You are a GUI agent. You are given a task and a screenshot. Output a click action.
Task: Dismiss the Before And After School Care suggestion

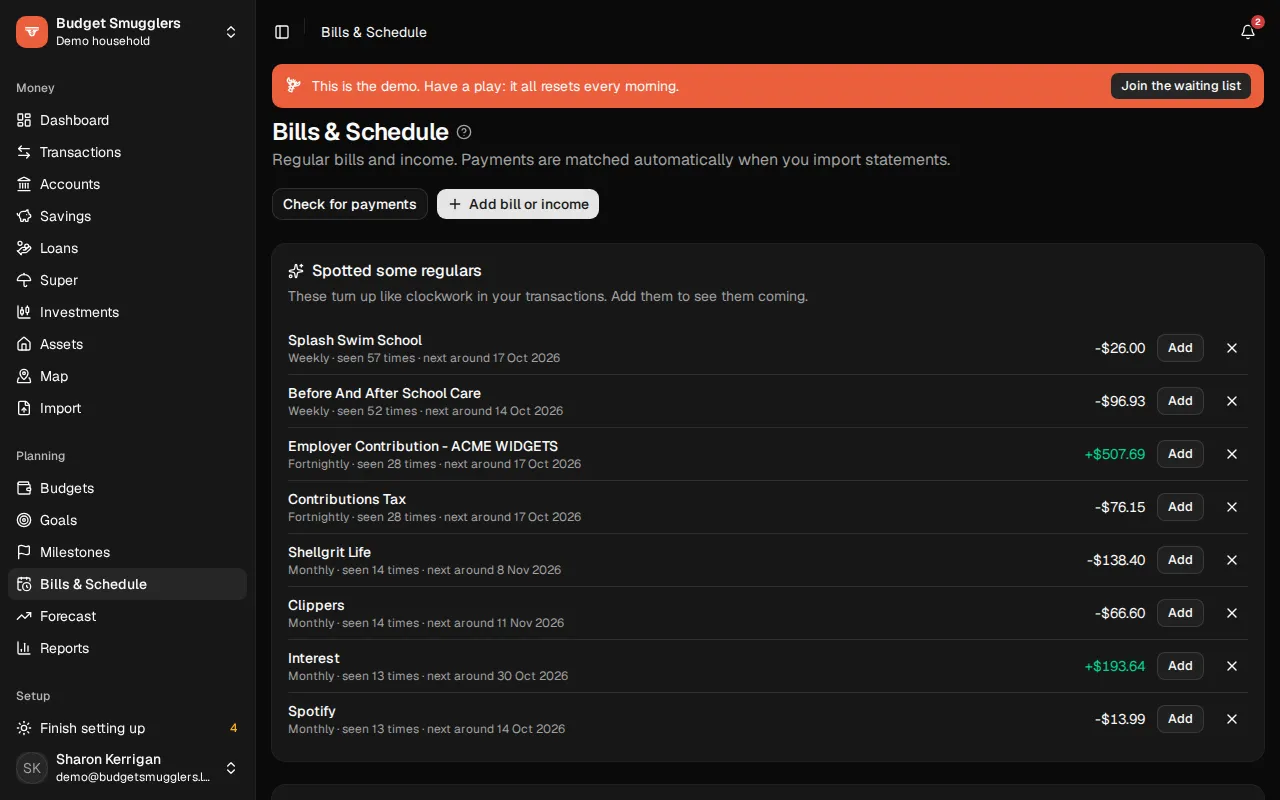click(1232, 401)
